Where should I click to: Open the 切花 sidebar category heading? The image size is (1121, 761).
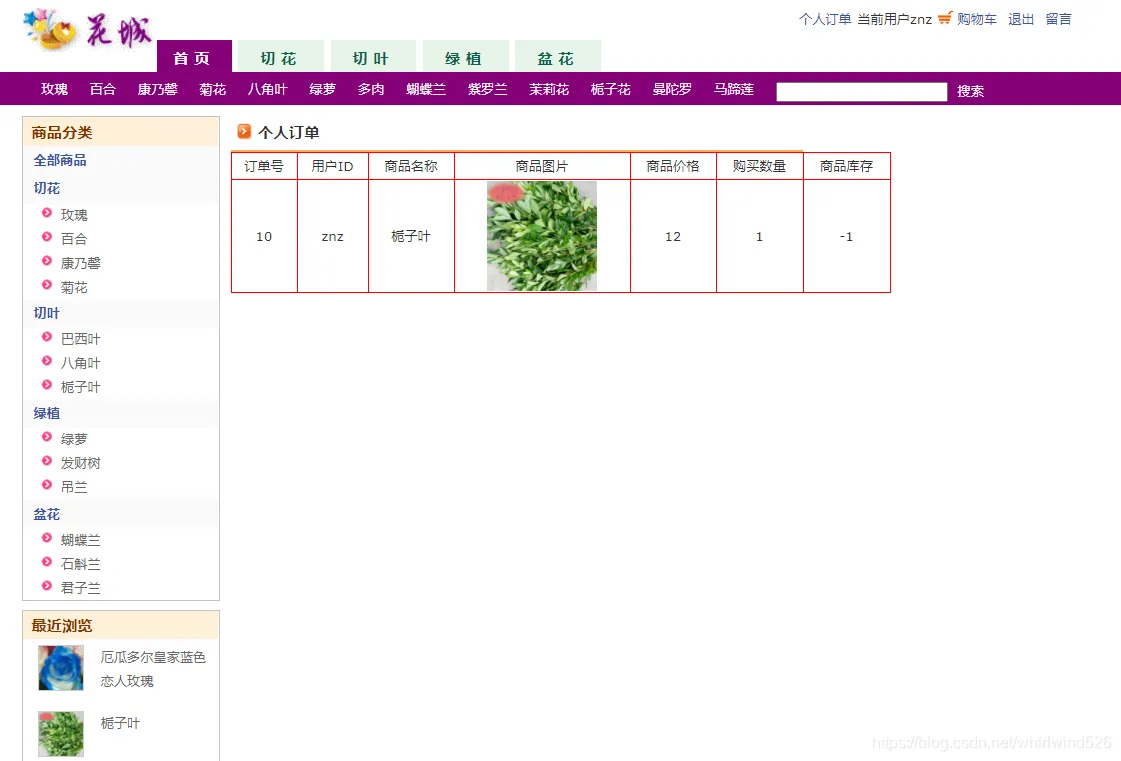click(x=46, y=188)
